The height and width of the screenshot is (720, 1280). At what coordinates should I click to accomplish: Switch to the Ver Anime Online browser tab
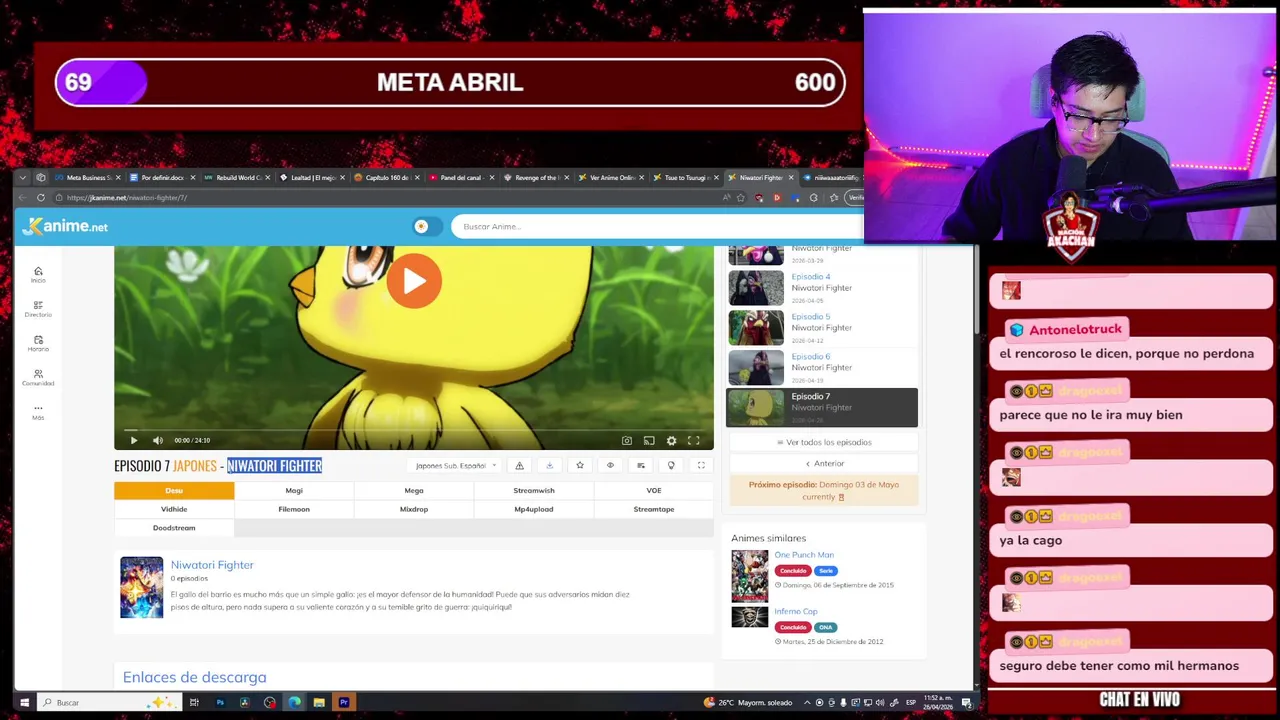coord(611,178)
